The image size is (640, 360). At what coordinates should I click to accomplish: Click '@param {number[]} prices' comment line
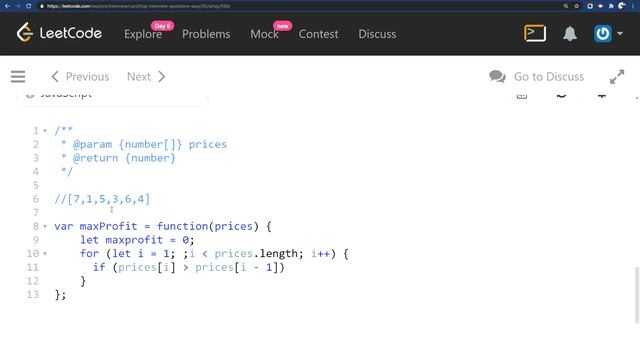pyautogui.click(x=150, y=144)
